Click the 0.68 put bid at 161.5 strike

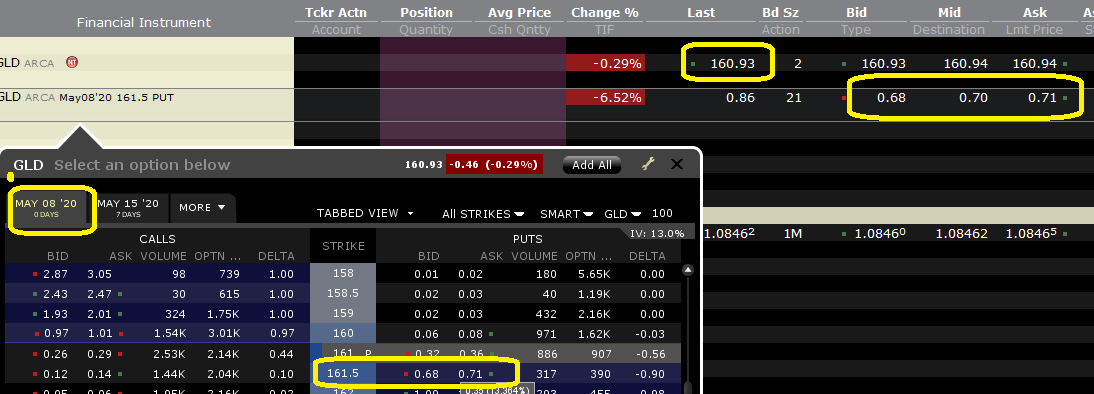point(426,374)
